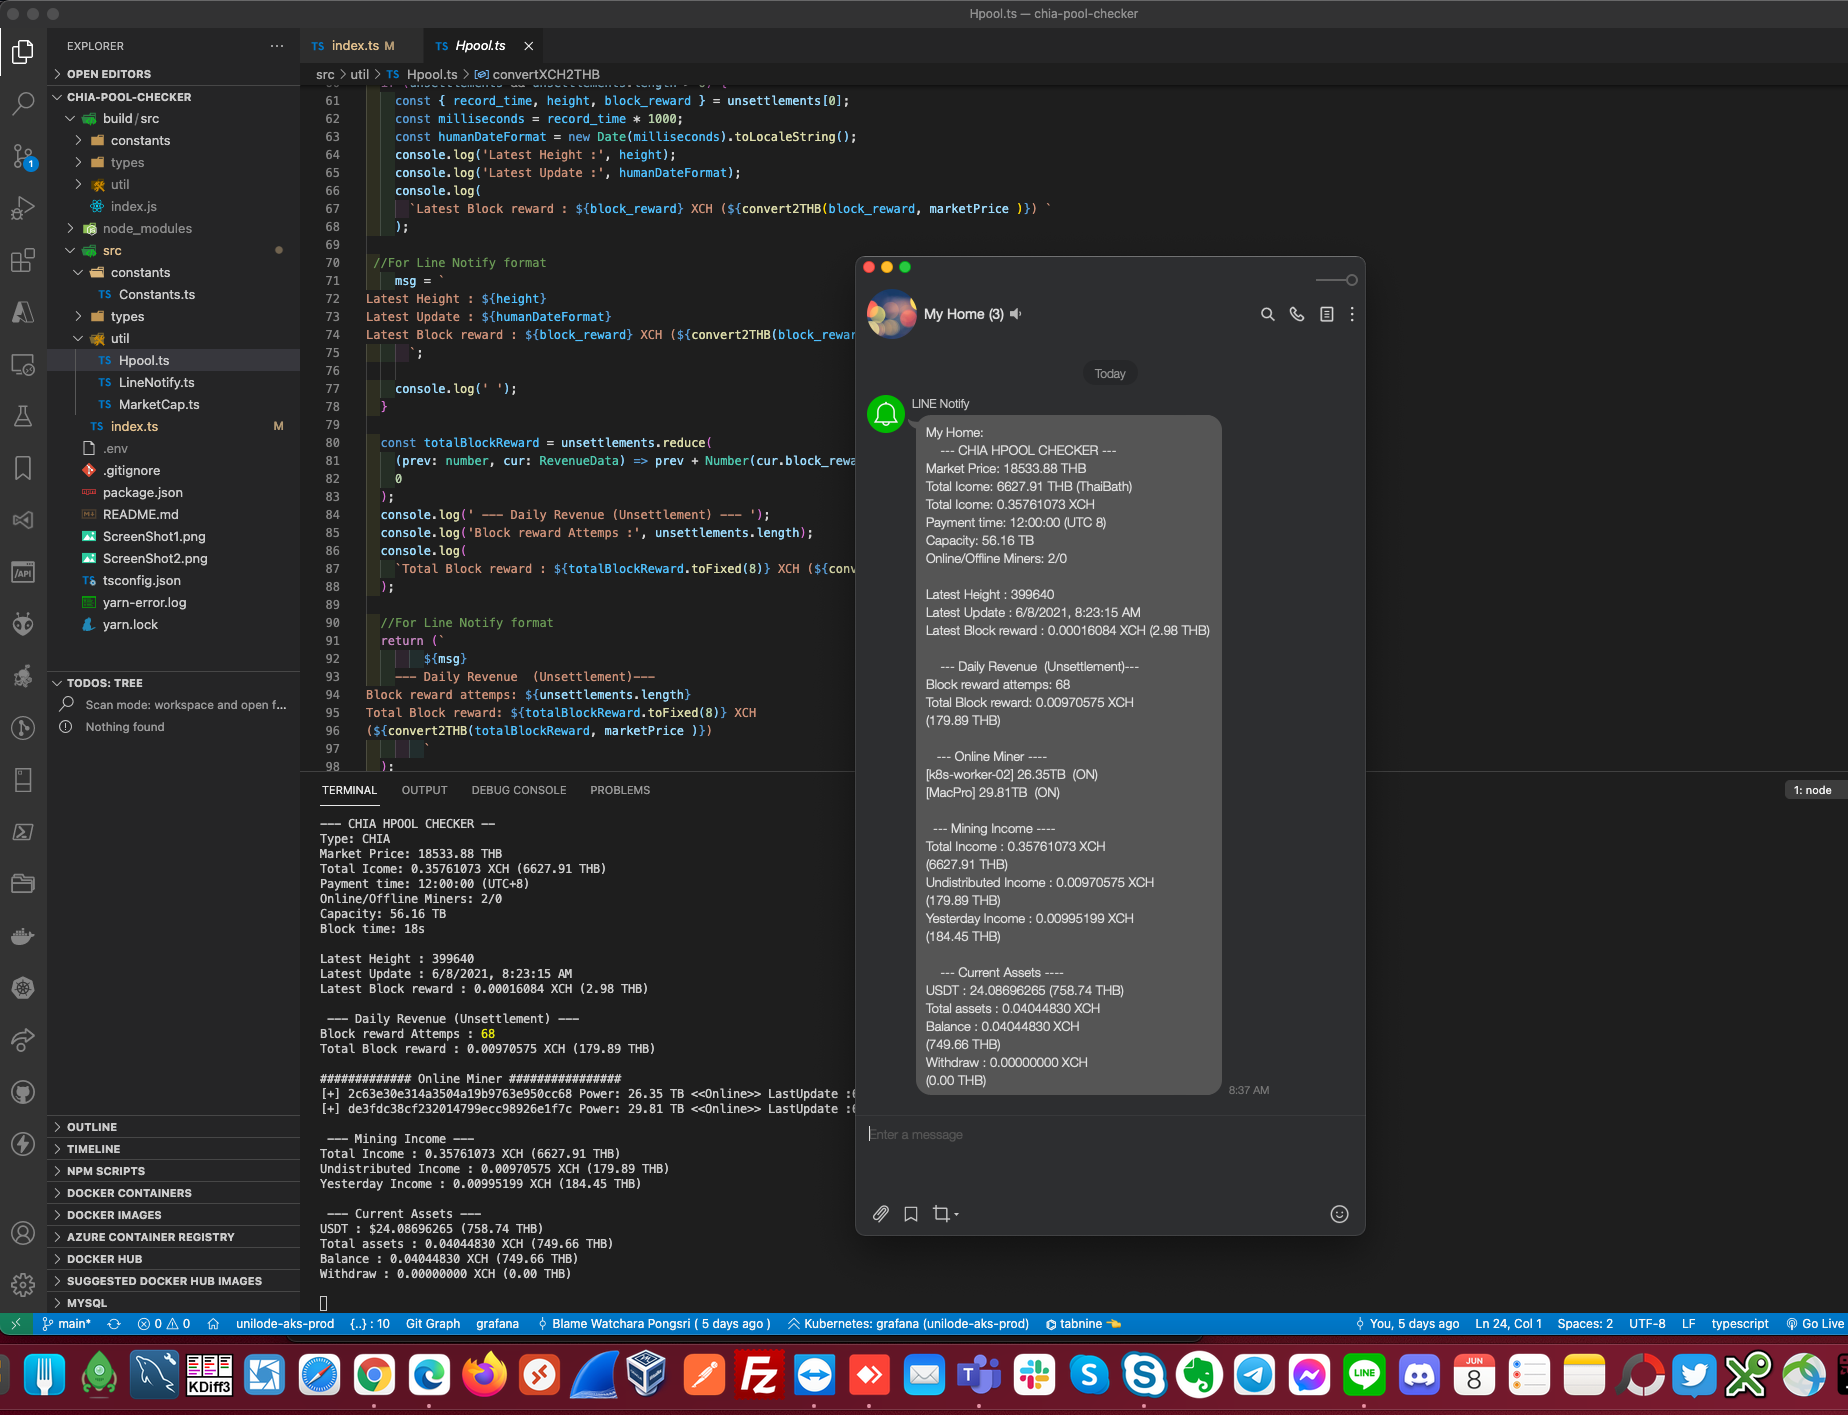1848x1415 pixels.
Task: Click Spaces: 2 indentation in status bar
Action: coord(1585,1324)
